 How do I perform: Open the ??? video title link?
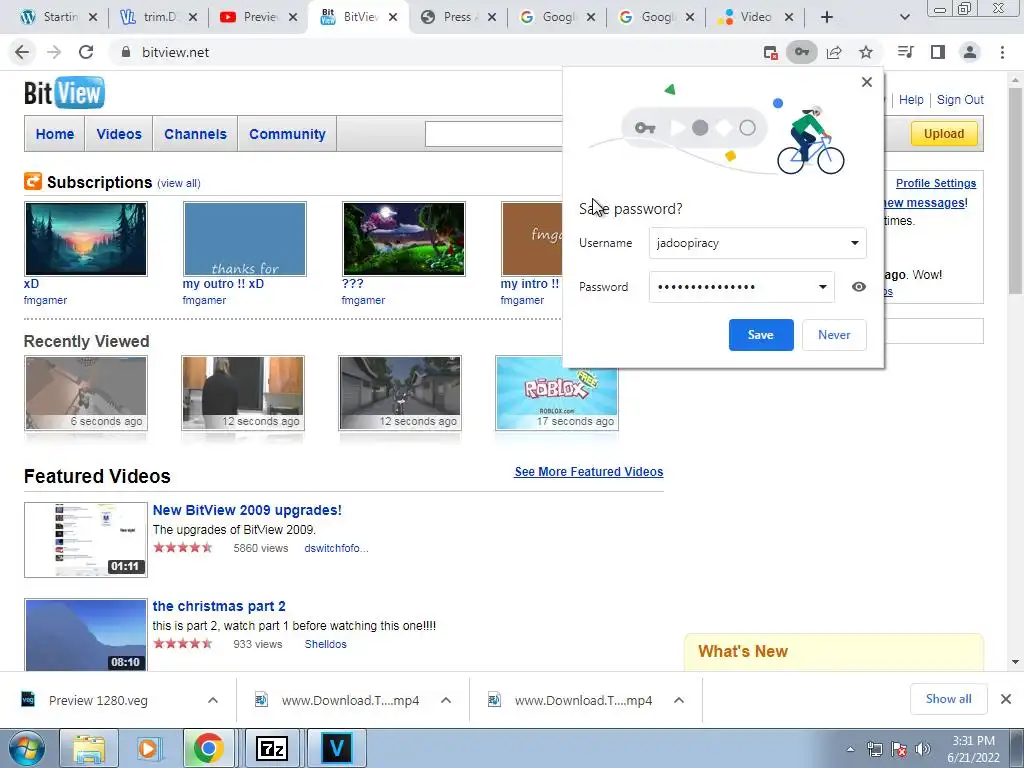tap(353, 284)
